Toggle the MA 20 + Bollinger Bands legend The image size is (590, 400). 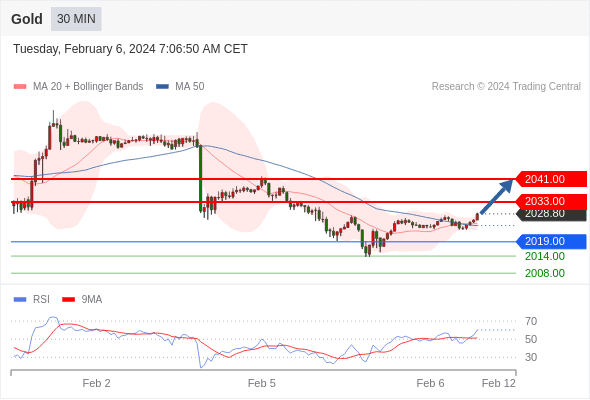click(78, 87)
